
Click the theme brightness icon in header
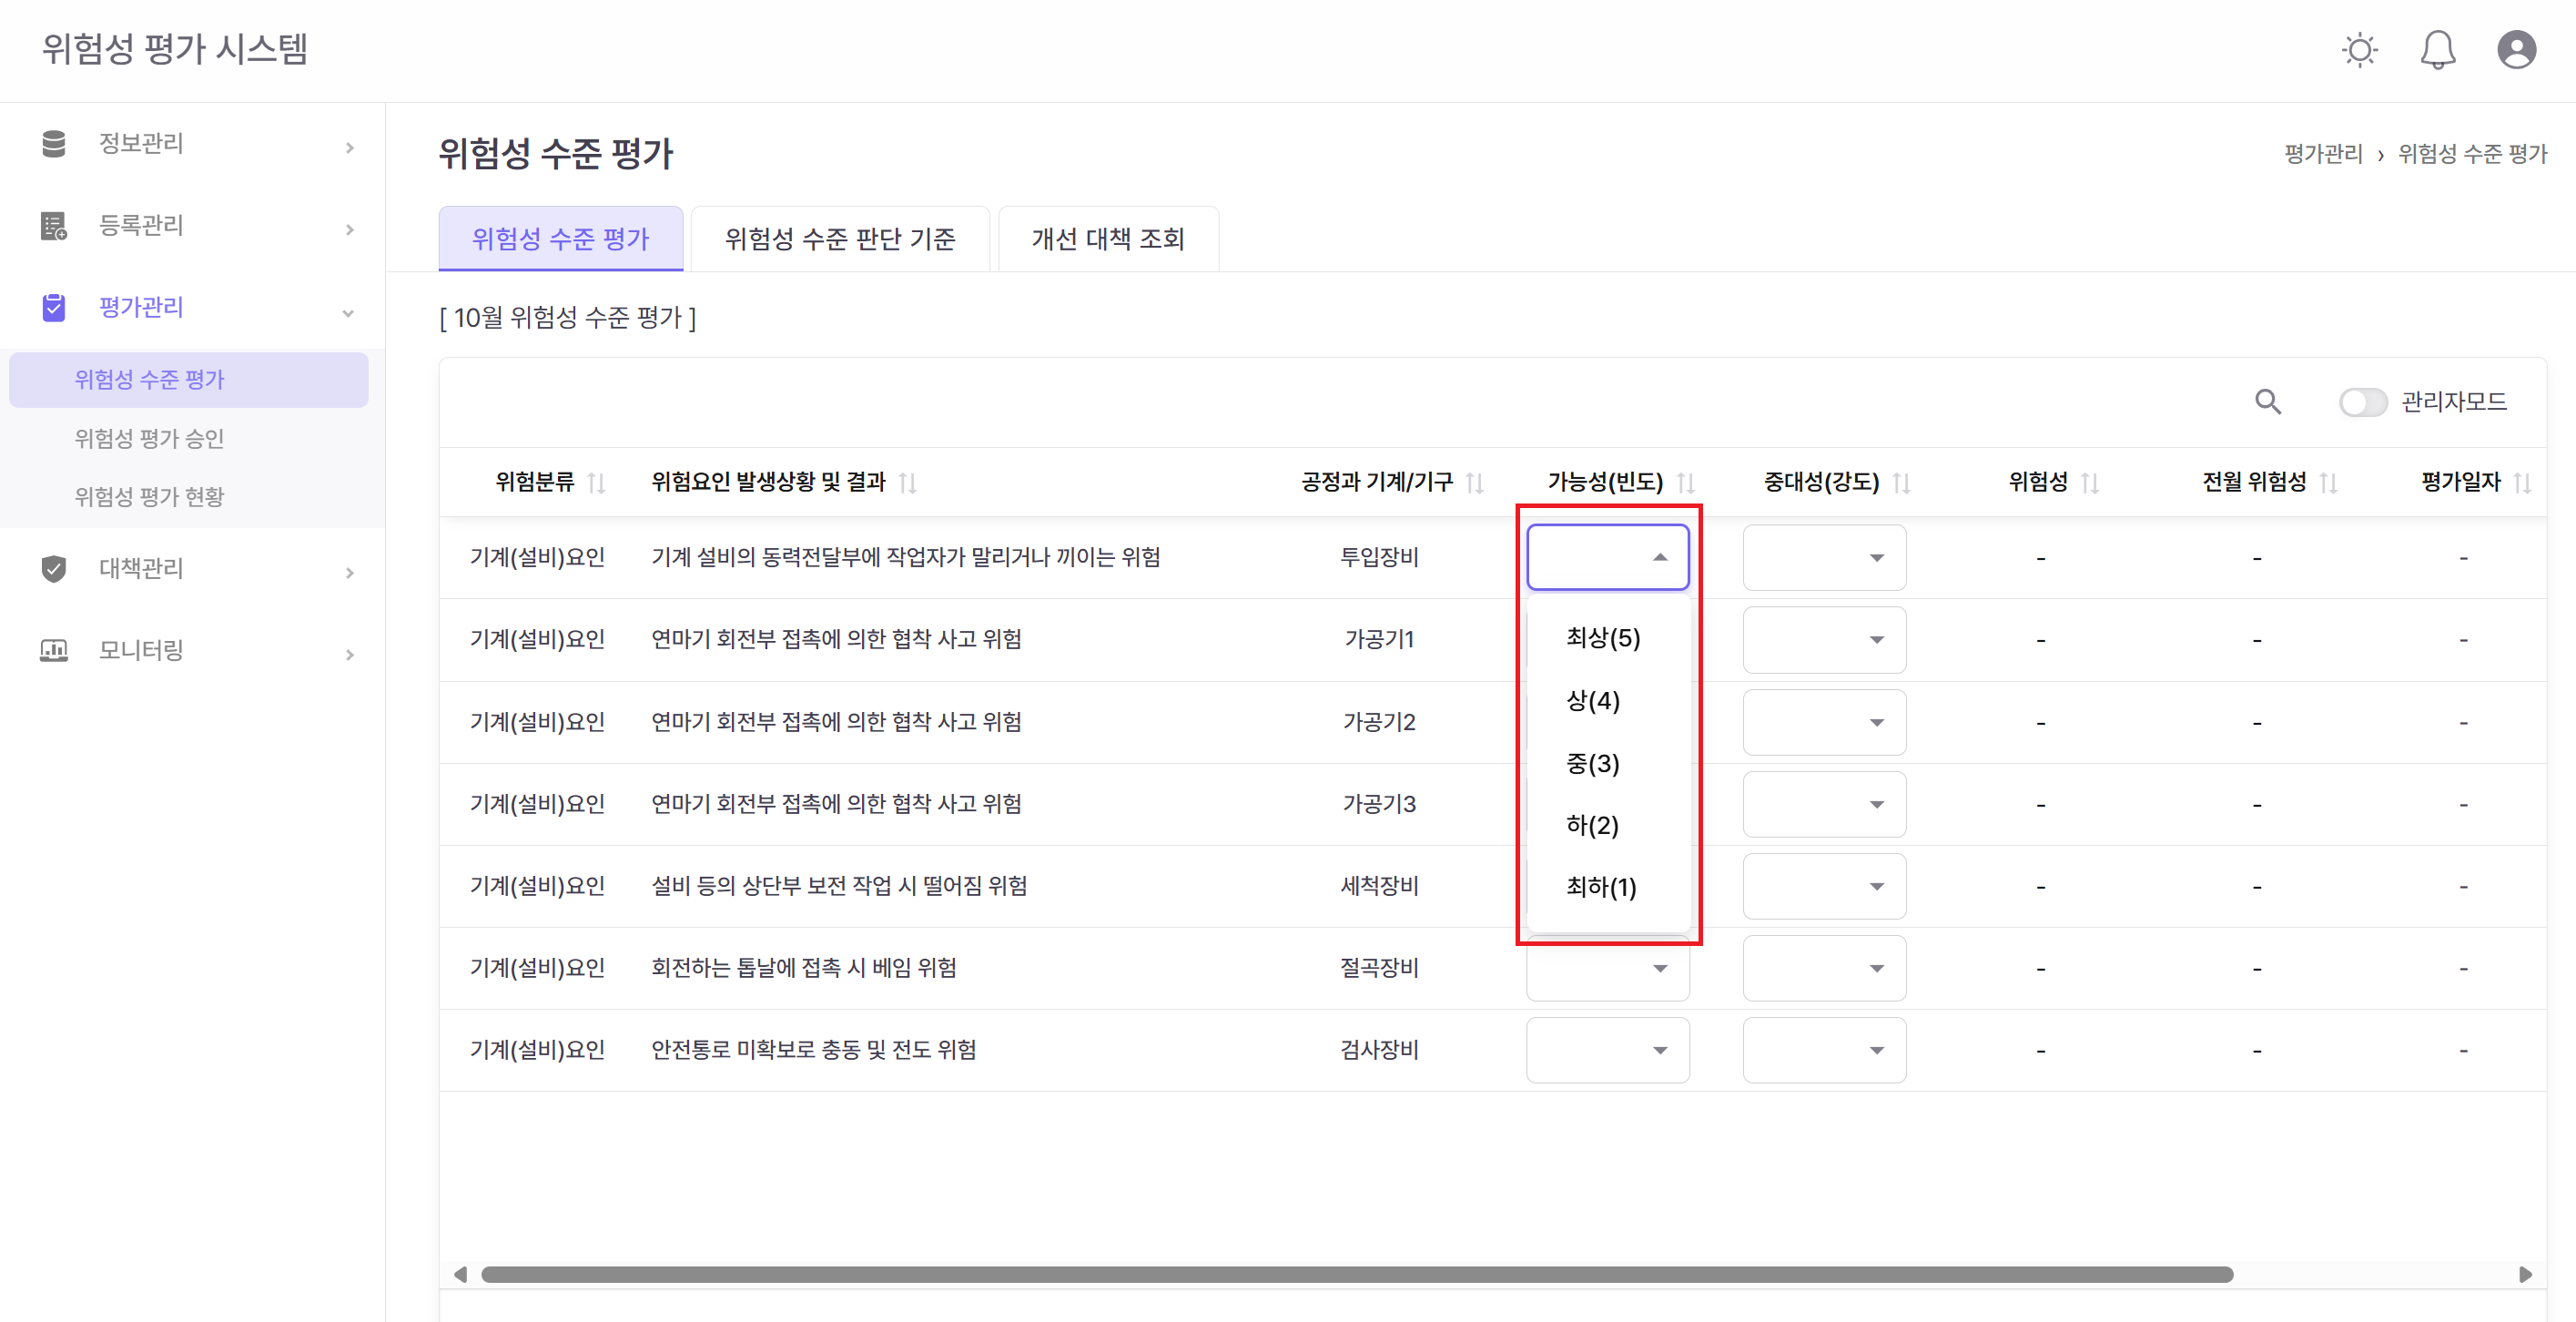pos(2360,49)
